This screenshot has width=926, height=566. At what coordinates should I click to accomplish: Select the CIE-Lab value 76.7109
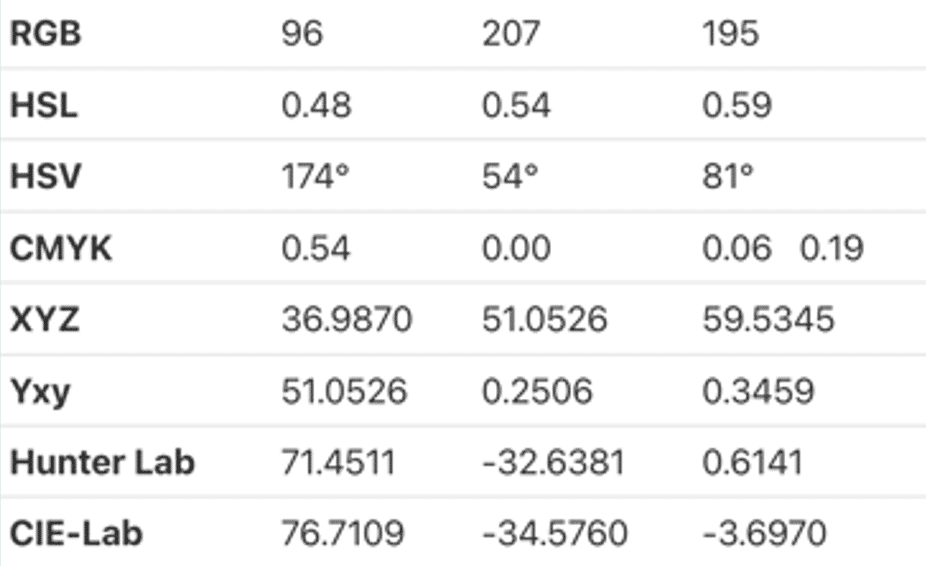point(343,534)
